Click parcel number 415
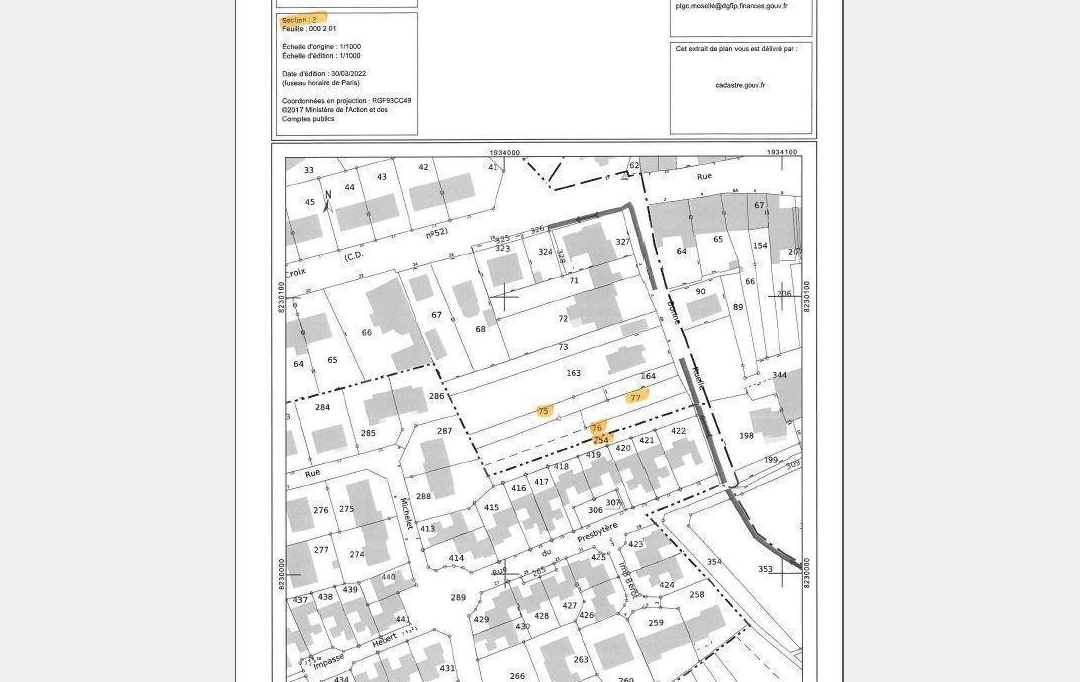This screenshot has height=682, width=1080. click(x=491, y=508)
